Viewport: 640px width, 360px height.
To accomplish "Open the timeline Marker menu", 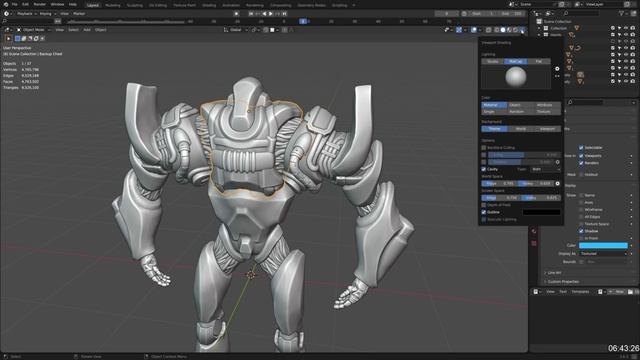I will click(x=79, y=13).
